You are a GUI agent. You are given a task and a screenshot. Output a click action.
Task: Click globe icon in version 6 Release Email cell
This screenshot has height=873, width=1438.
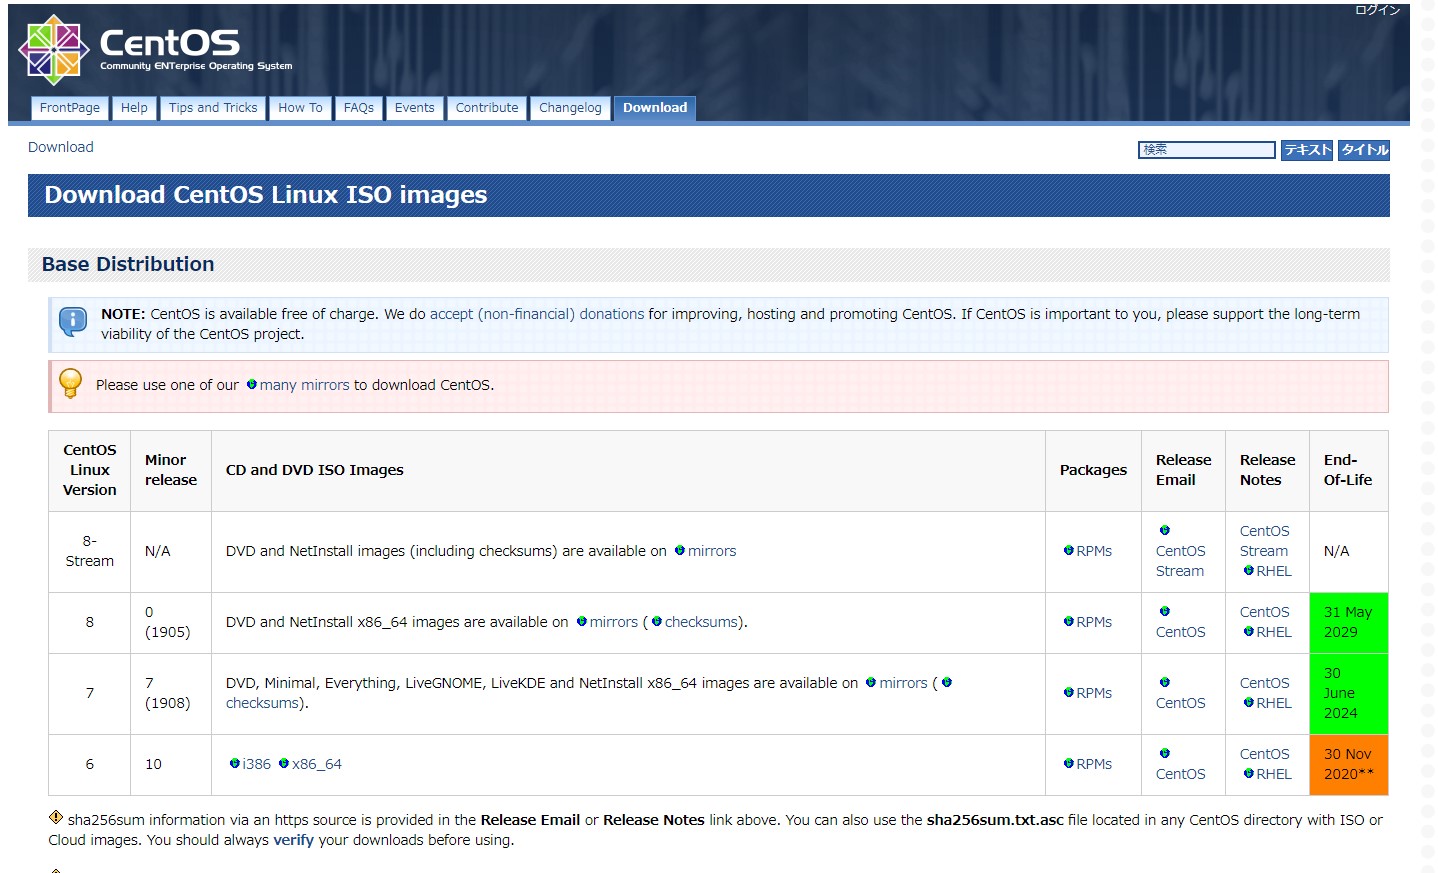1165,753
